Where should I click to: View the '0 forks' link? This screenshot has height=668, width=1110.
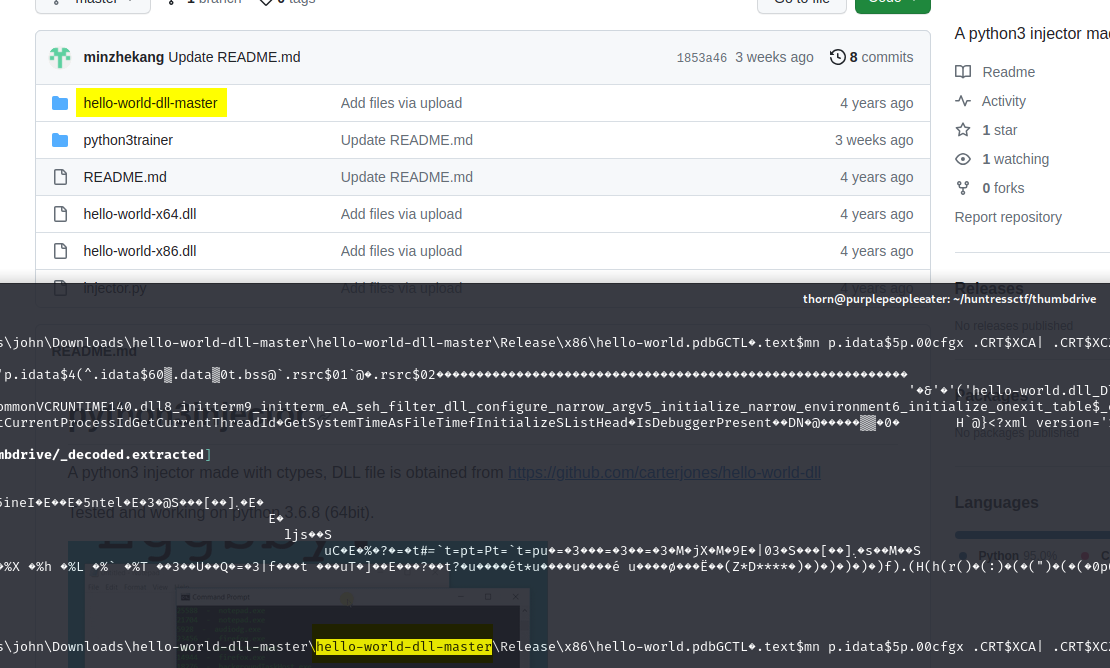click(1003, 188)
